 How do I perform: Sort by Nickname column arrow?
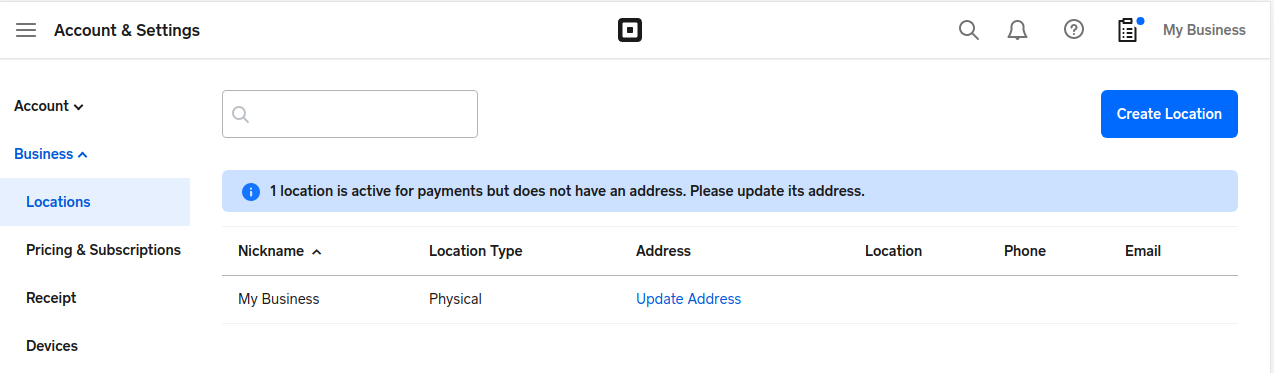[317, 252]
